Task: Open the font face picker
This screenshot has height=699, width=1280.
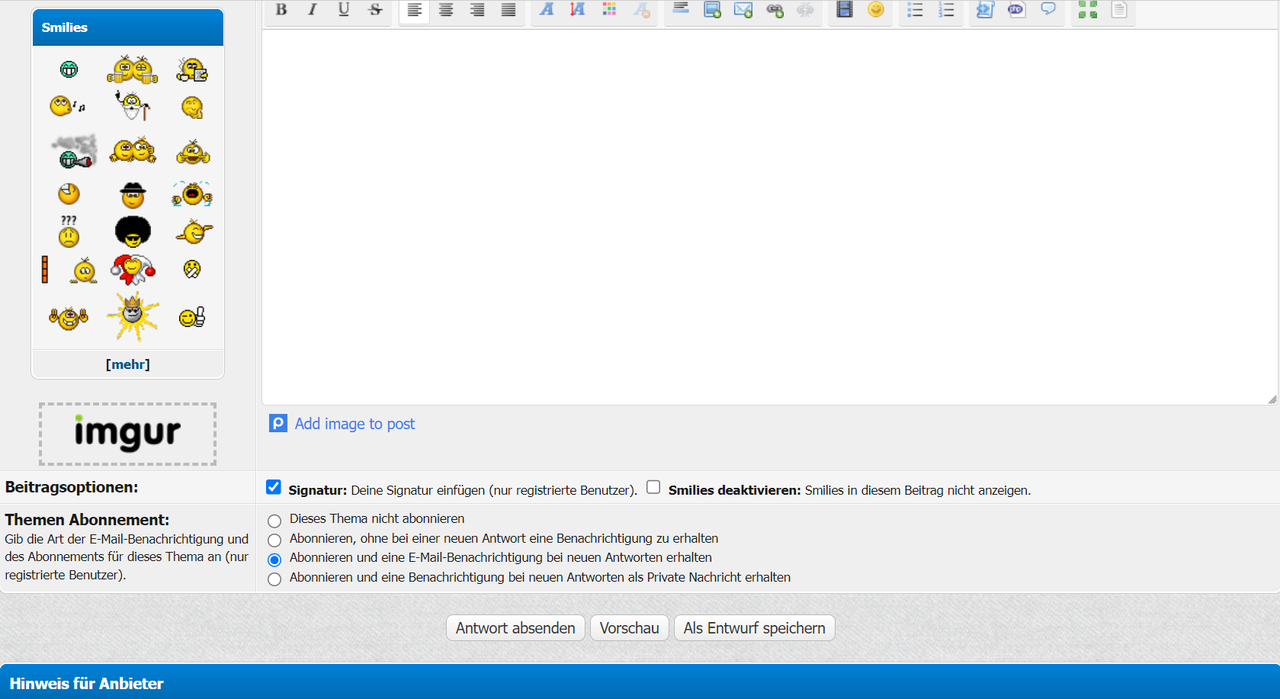Action: (x=546, y=10)
